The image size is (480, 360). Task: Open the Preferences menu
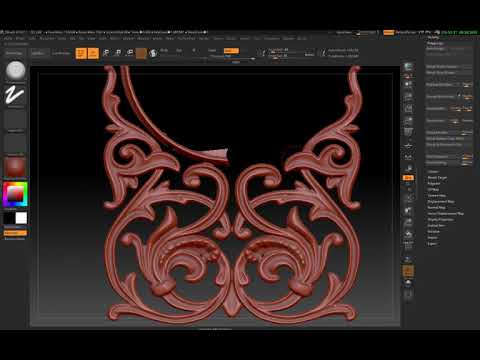186,39
